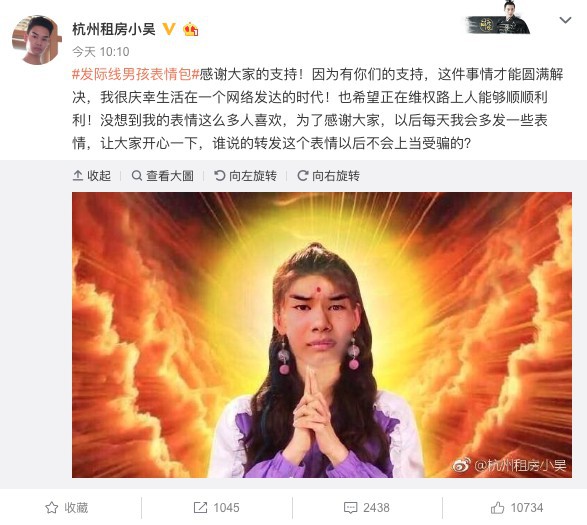This screenshot has height=525, width=587.
Task: Click the clockwise rotate arrow icon
Action: click(302, 175)
